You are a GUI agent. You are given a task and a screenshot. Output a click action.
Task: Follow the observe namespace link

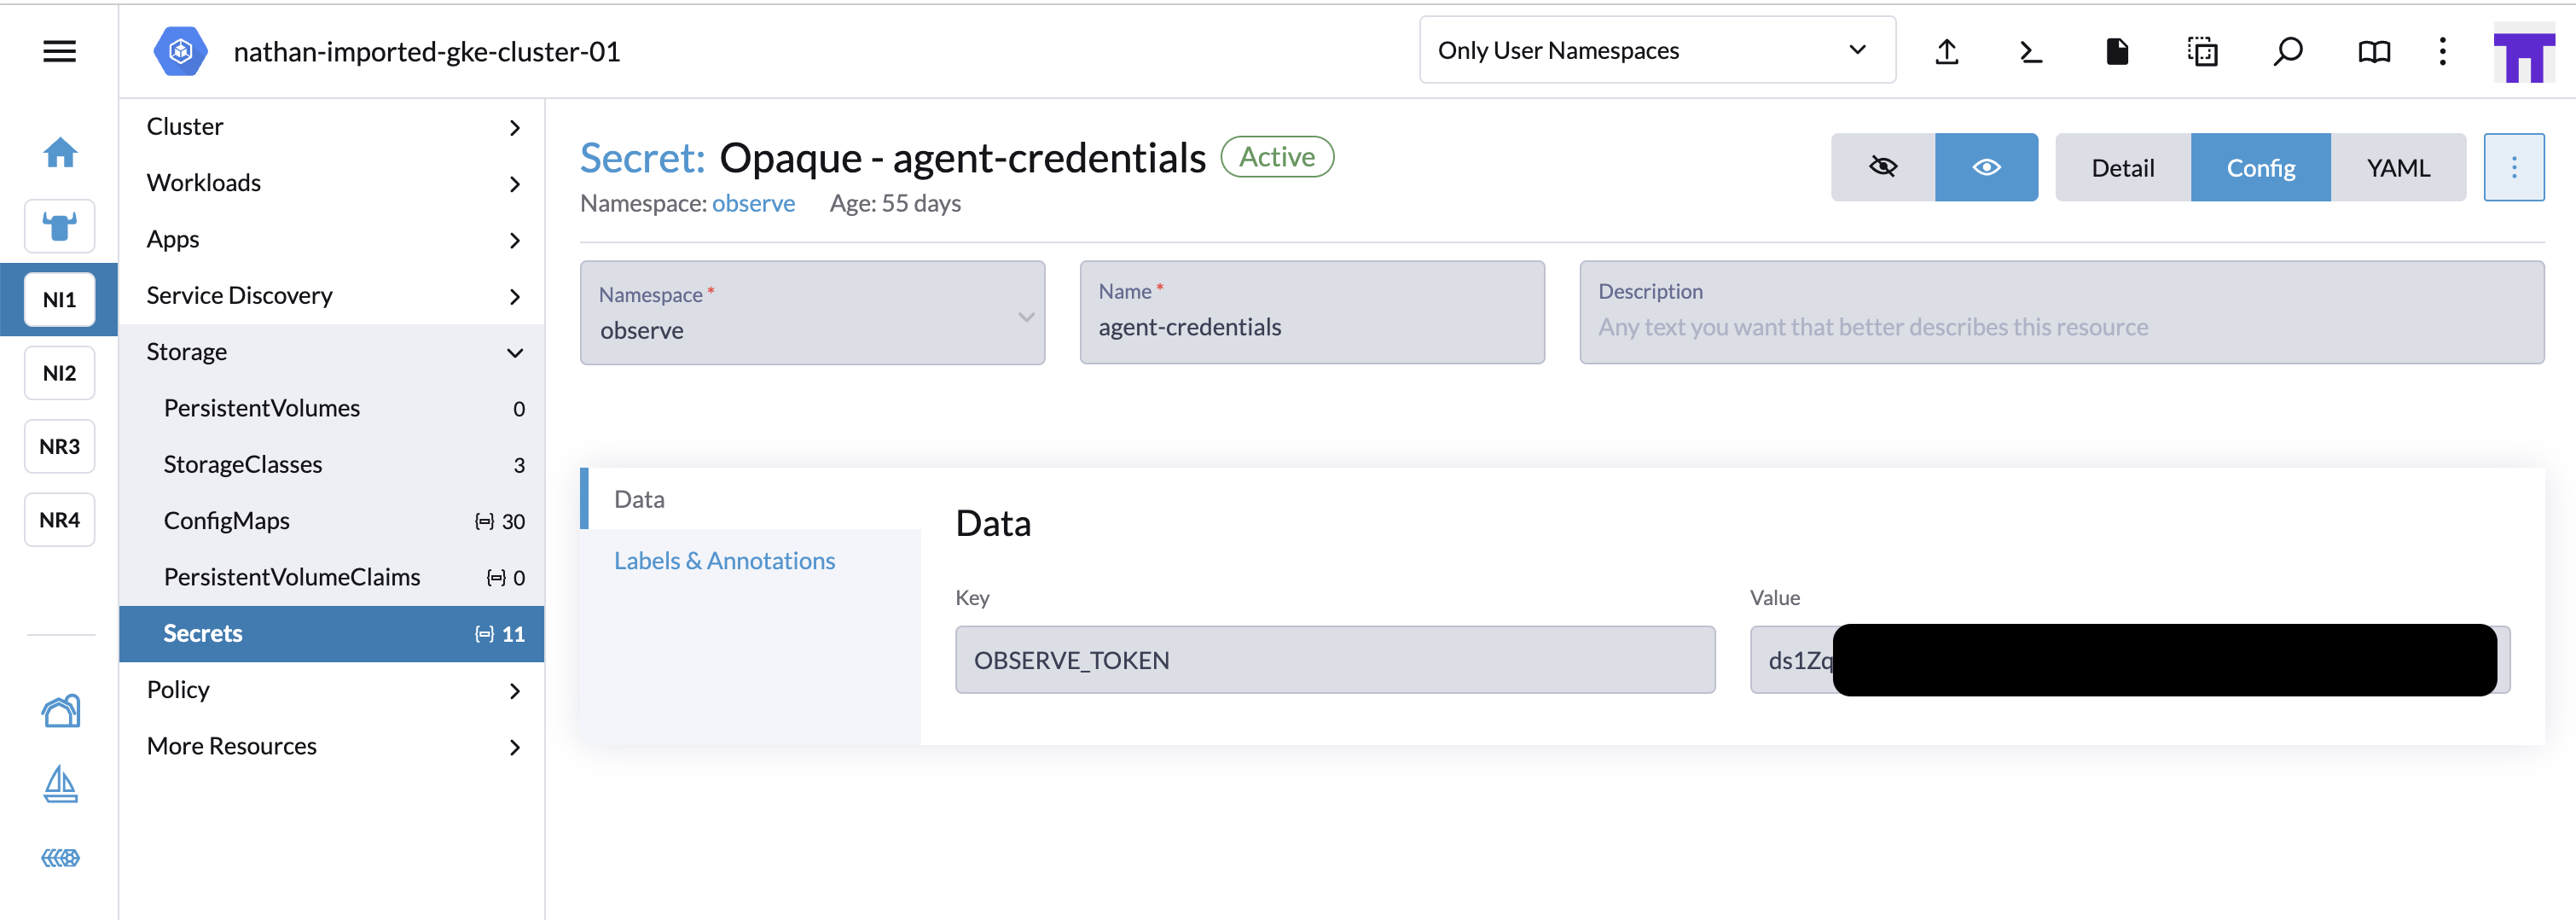[x=753, y=204]
